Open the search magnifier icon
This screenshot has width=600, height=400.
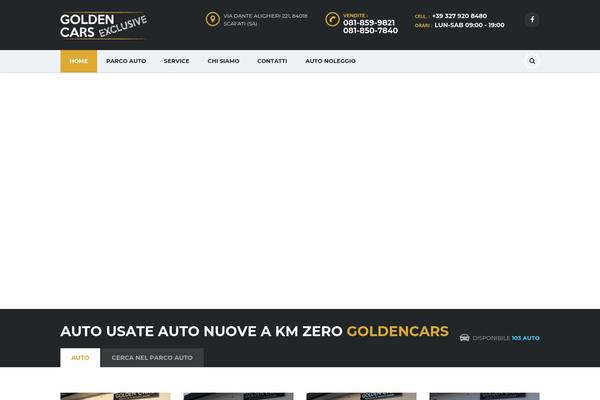(532, 61)
